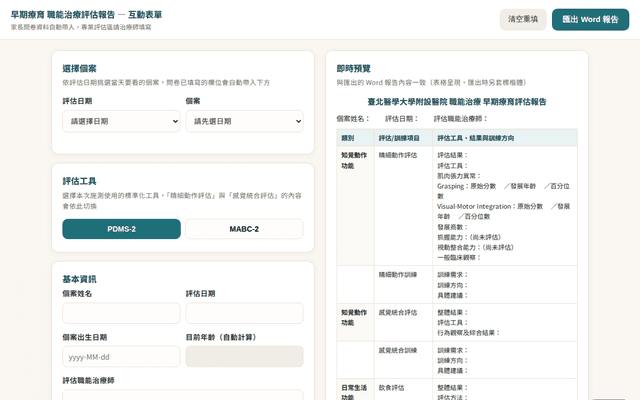Viewport: 640px width, 400px height.
Task: Click the Visual-Motor Integration line in preview
Action: point(503,211)
